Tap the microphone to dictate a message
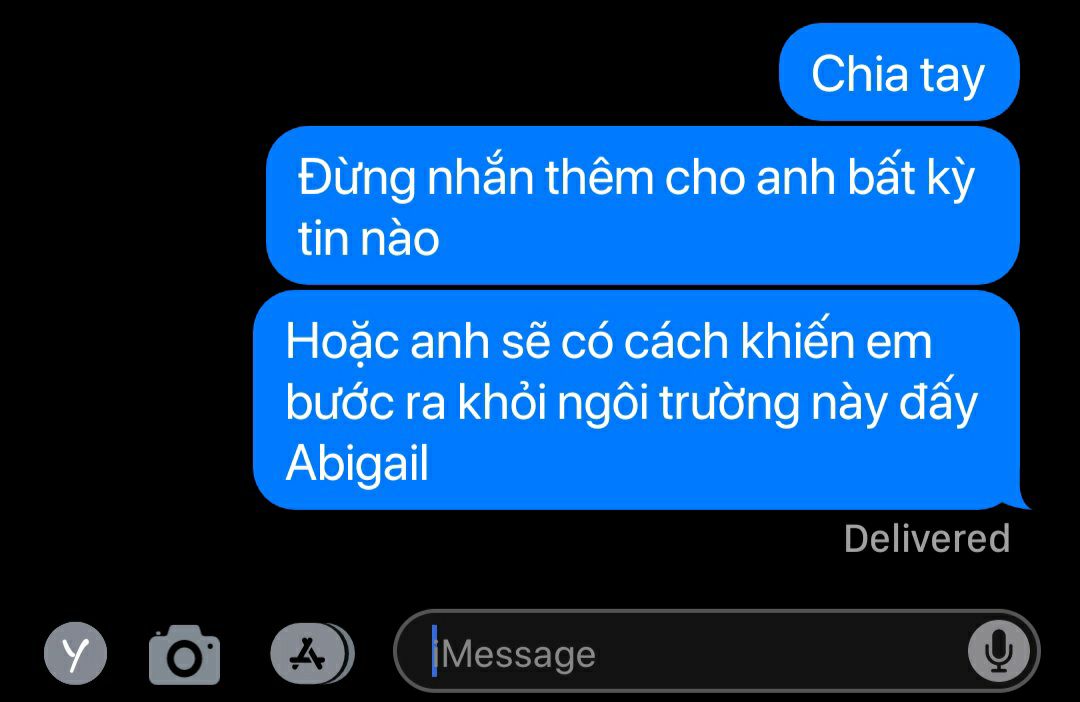Viewport: 1080px width, 702px height. 999,651
